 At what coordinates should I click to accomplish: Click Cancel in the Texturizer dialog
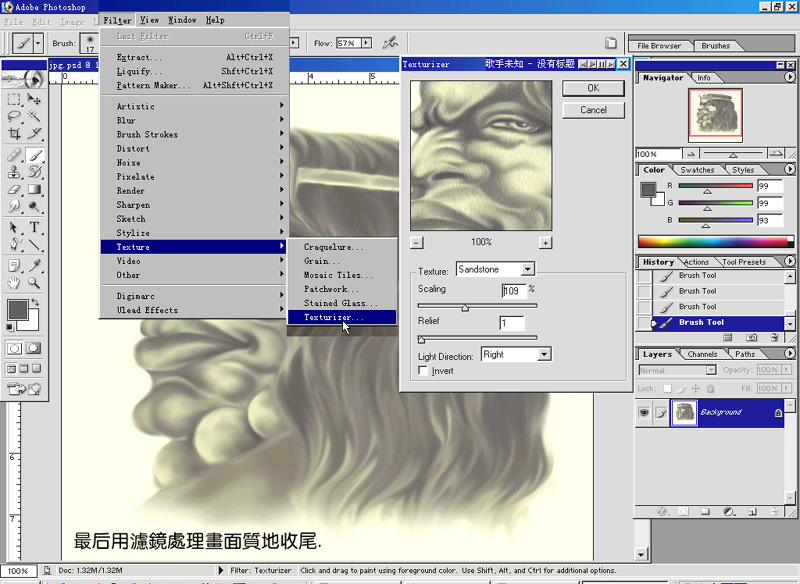click(x=593, y=110)
